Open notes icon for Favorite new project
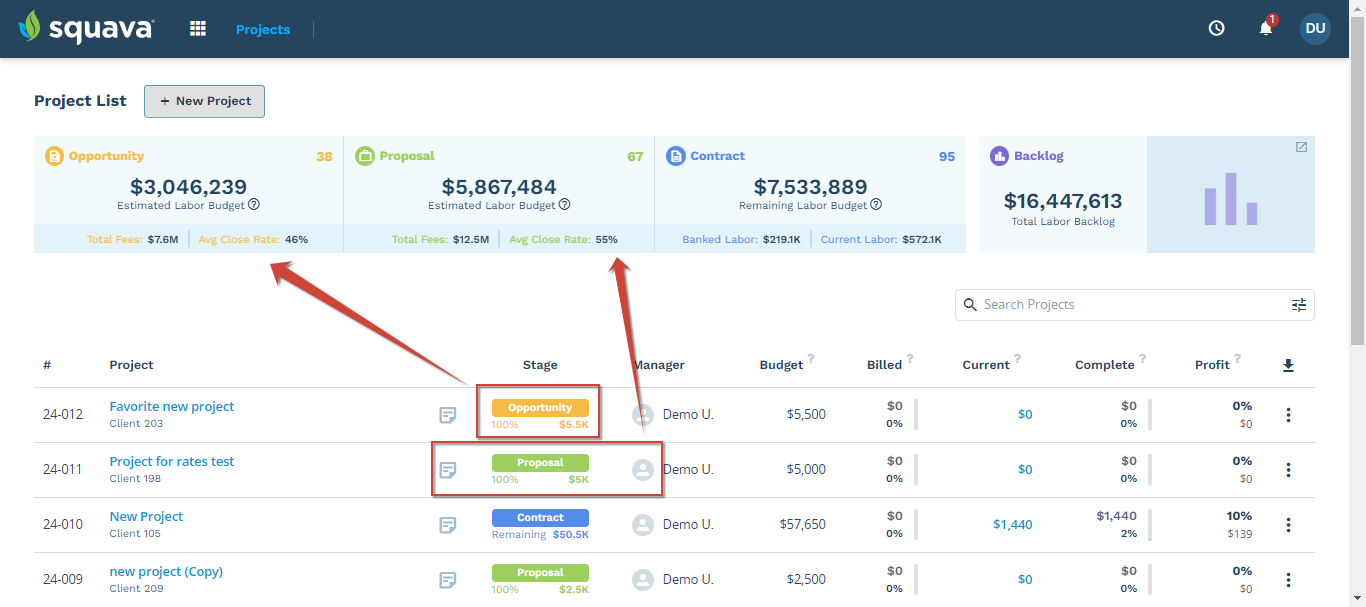 447,413
